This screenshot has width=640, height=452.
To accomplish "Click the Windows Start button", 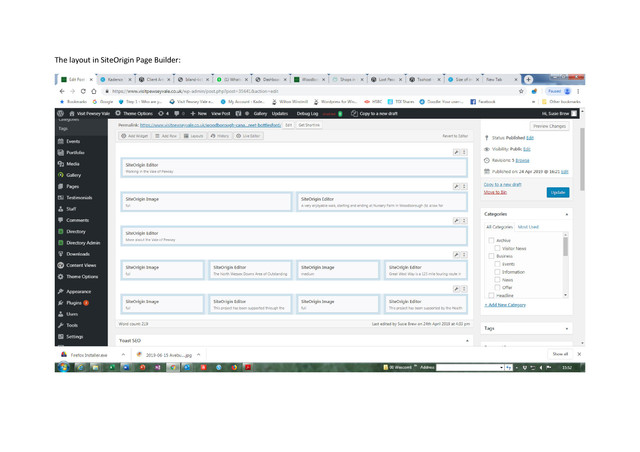I will pyautogui.click(x=63, y=367).
